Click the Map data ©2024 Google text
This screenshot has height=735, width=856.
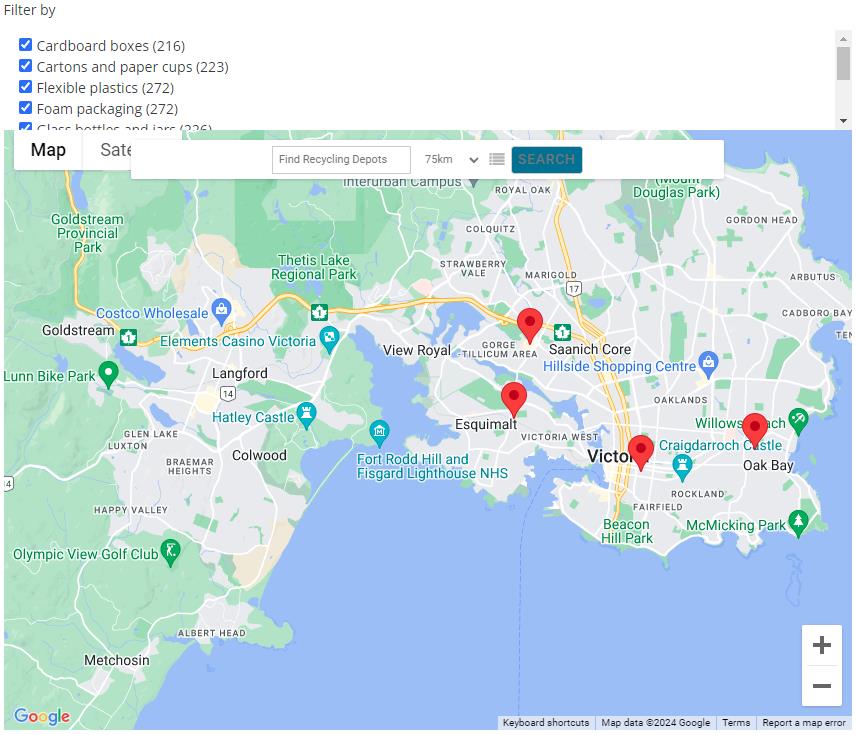coord(656,722)
